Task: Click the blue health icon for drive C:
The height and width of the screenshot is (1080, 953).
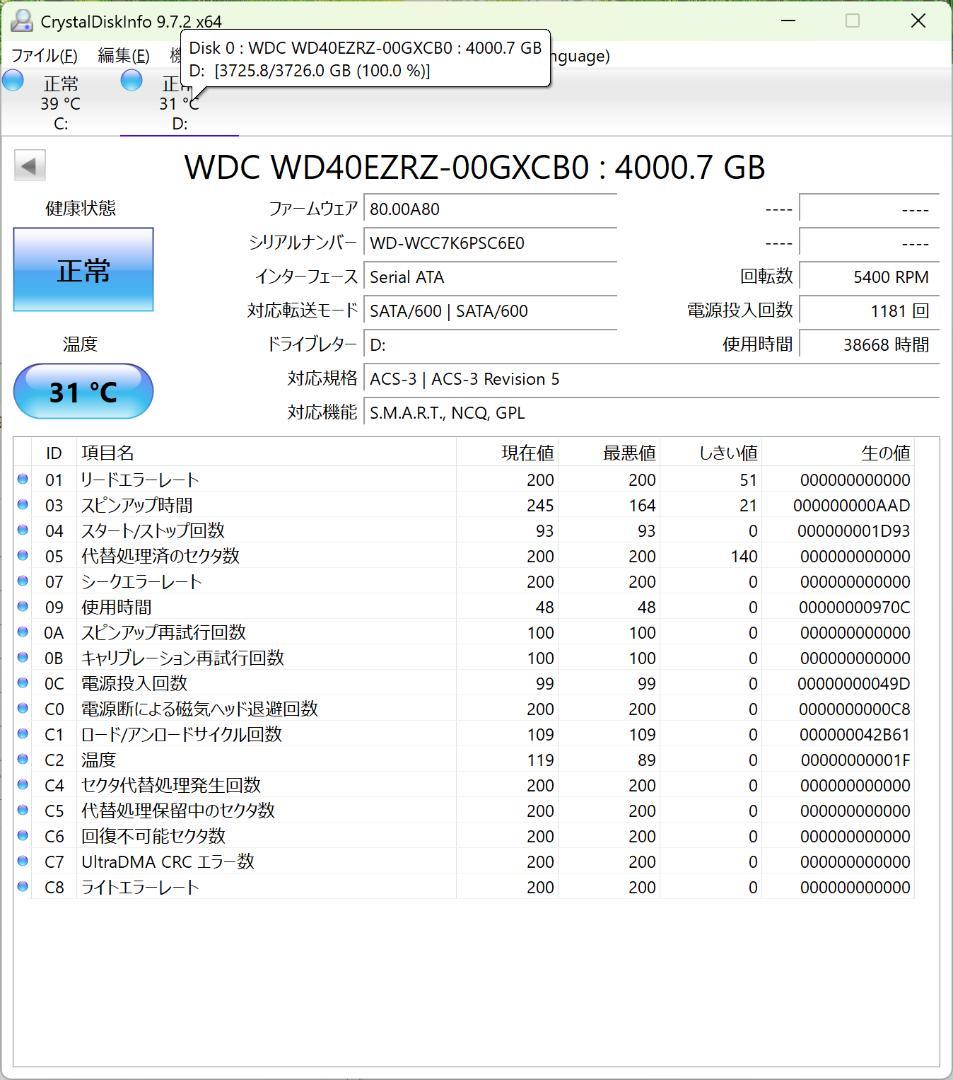Action: point(13,81)
